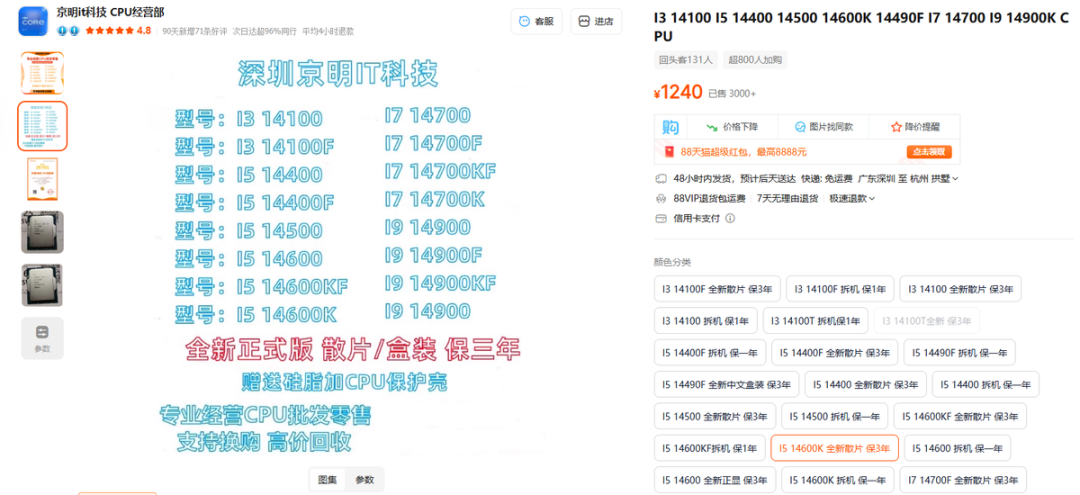Select option I5 14400F 拆机 保一年
Screen dimensions: 1080x495
(x=709, y=352)
